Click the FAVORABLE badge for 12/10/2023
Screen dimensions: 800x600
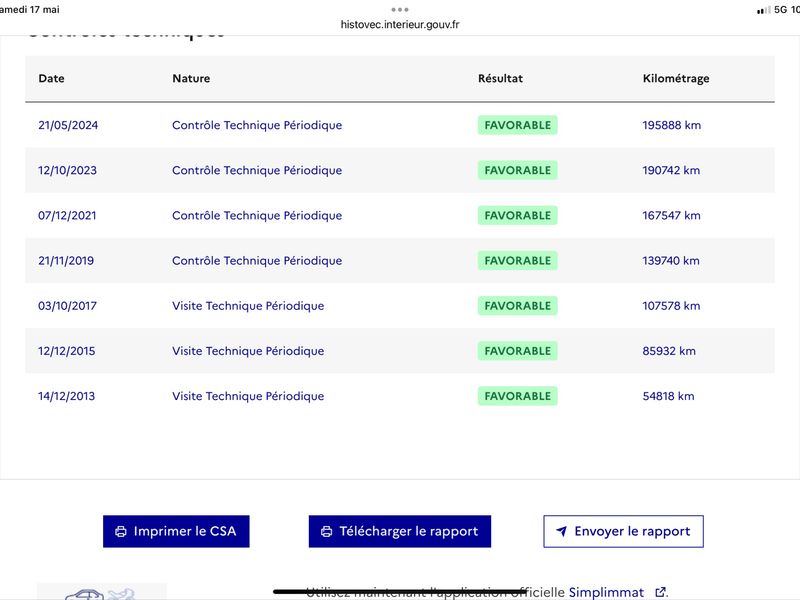pos(517,170)
